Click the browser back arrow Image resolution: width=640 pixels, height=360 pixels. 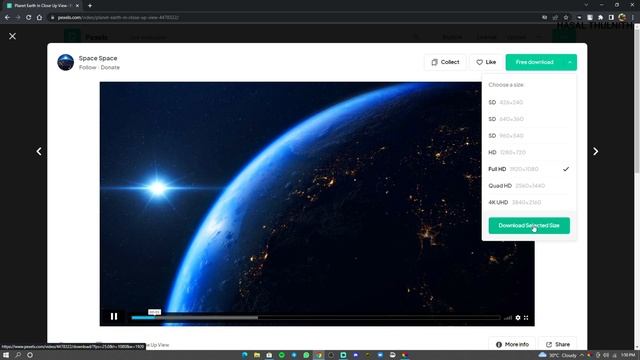click(7, 18)
